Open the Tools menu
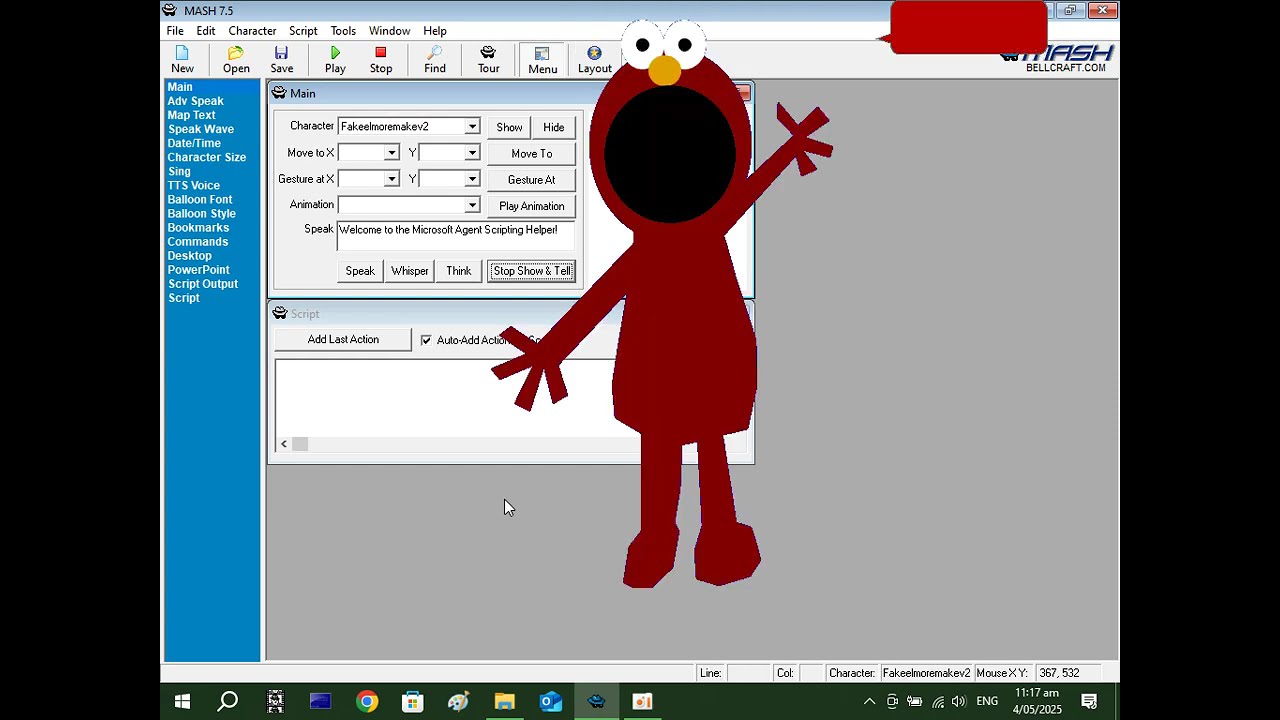The height and width of the screenshot is (720, 1280). click(x=343, y=31)
